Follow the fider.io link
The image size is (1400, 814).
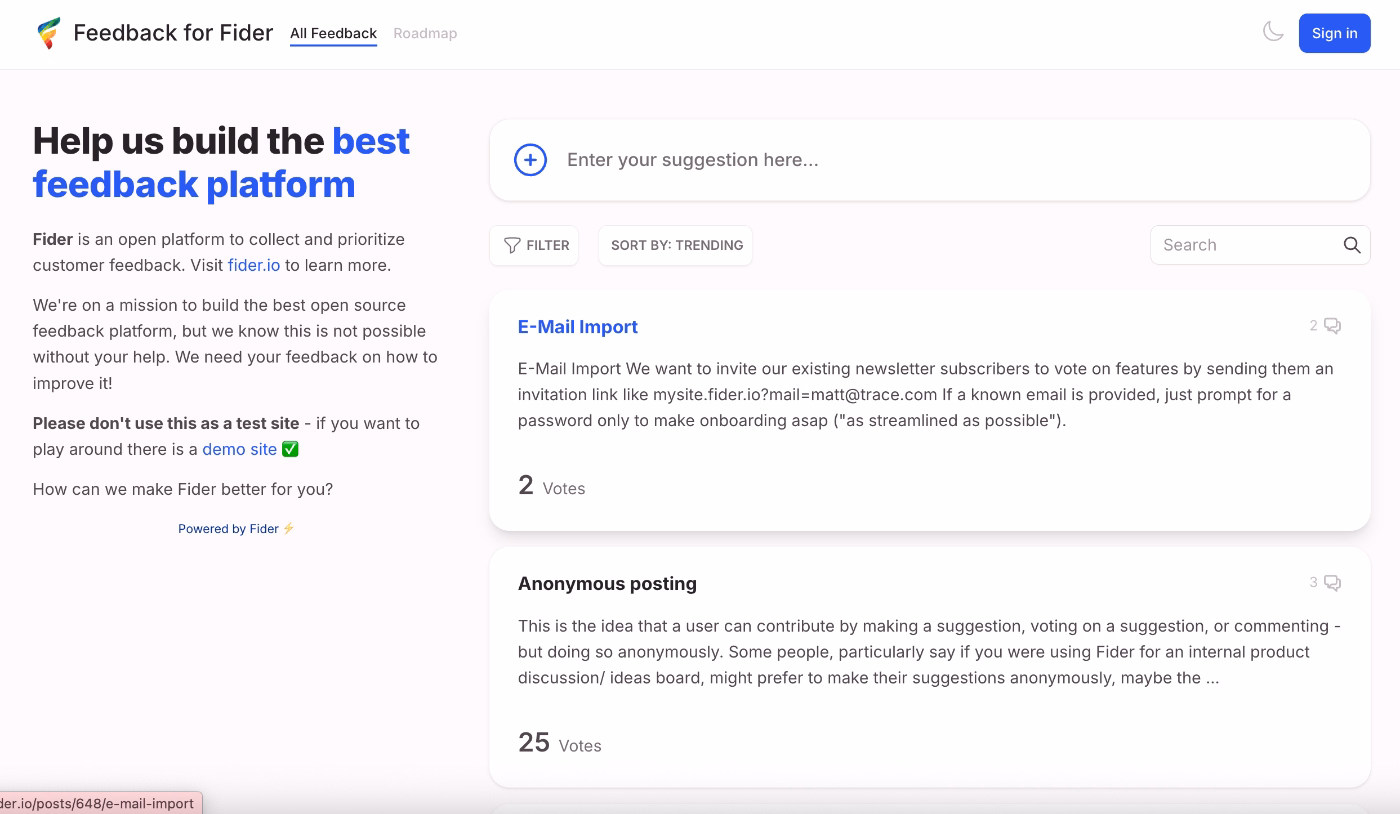(254, 265)
